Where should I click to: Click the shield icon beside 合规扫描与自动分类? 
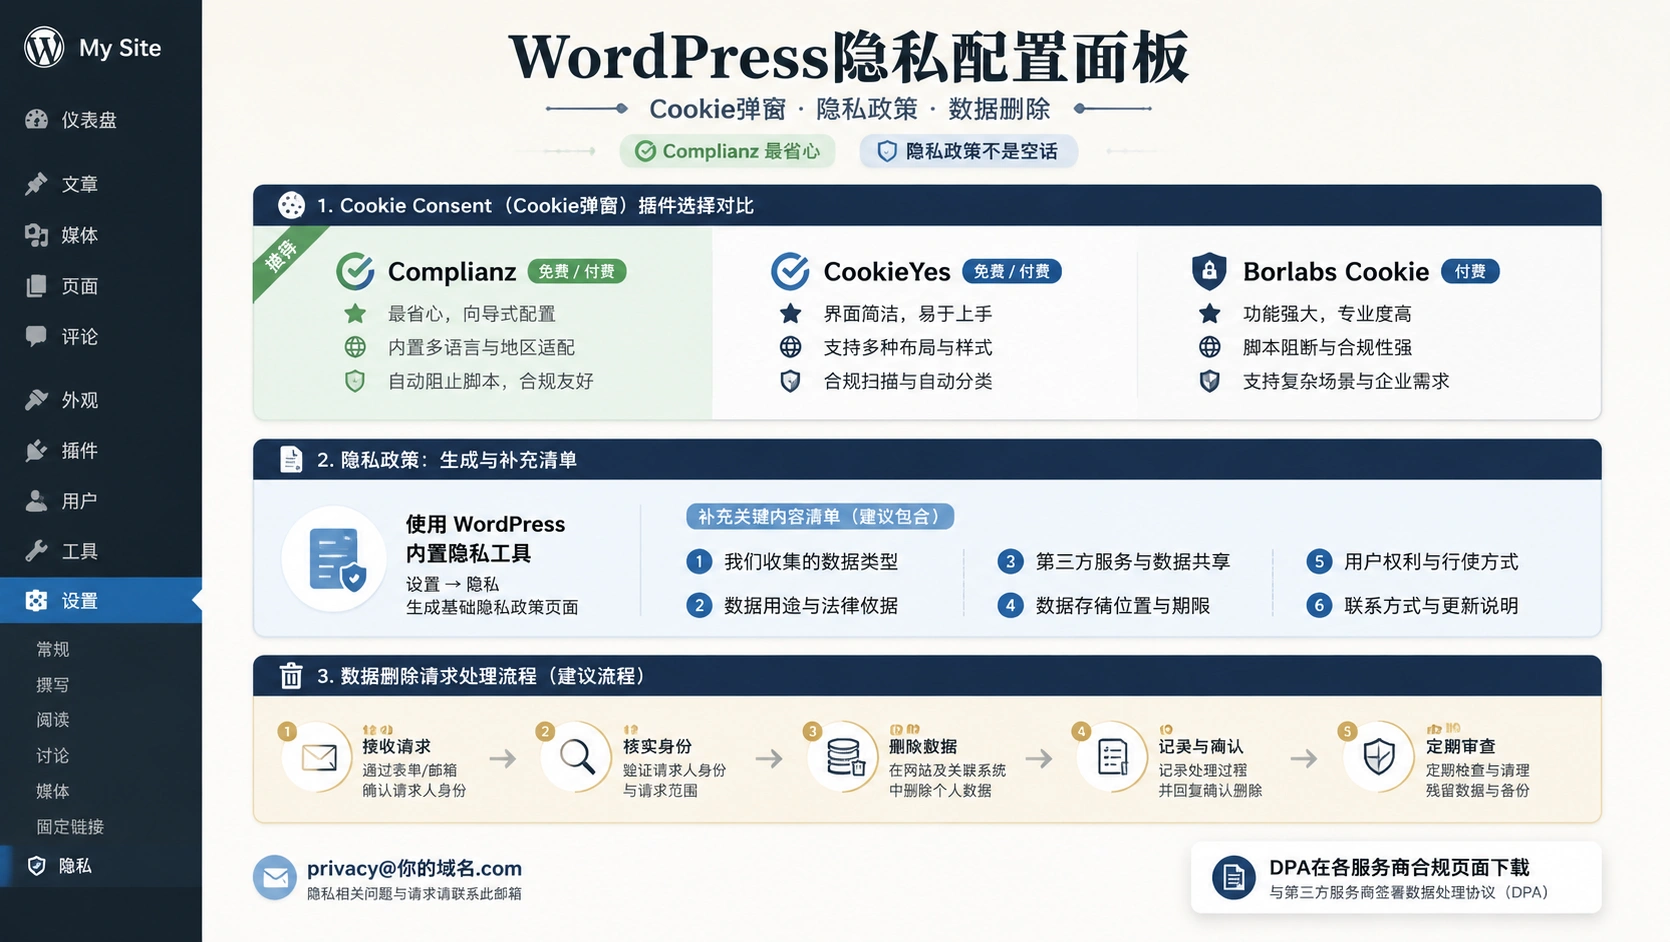click(x=790, y=381)
